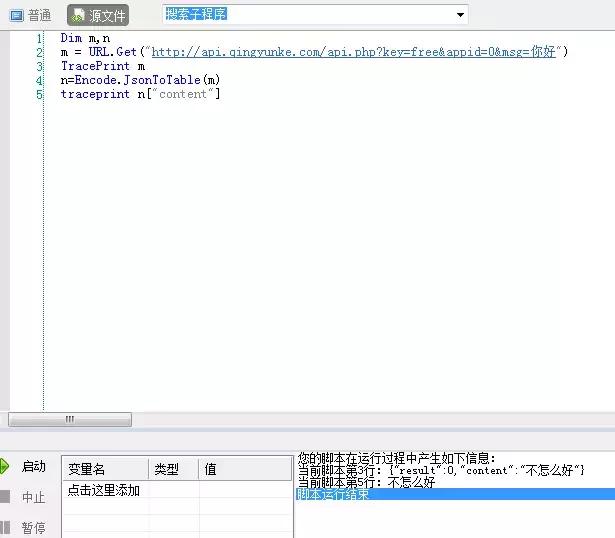Start the script with 启动

(x=33, y=466)
